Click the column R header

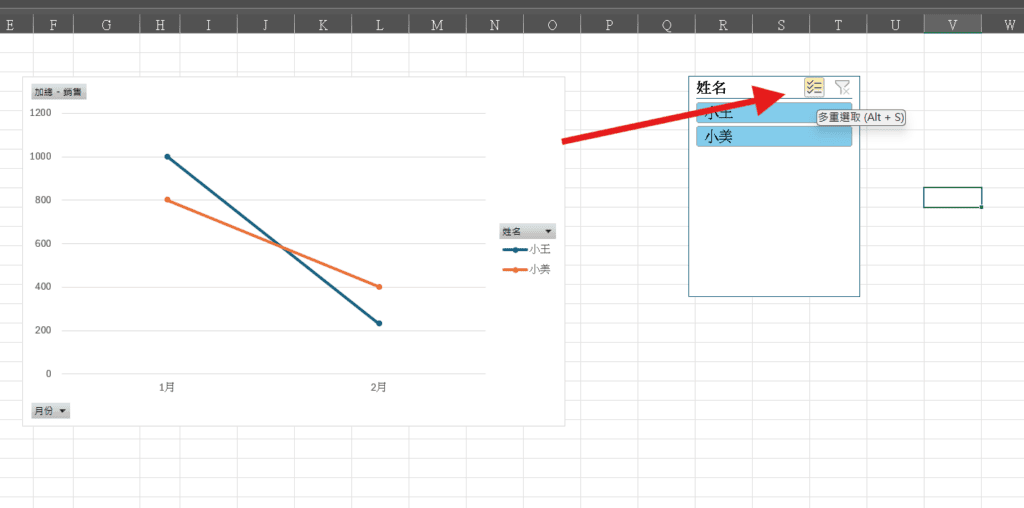tap(723, 24)
